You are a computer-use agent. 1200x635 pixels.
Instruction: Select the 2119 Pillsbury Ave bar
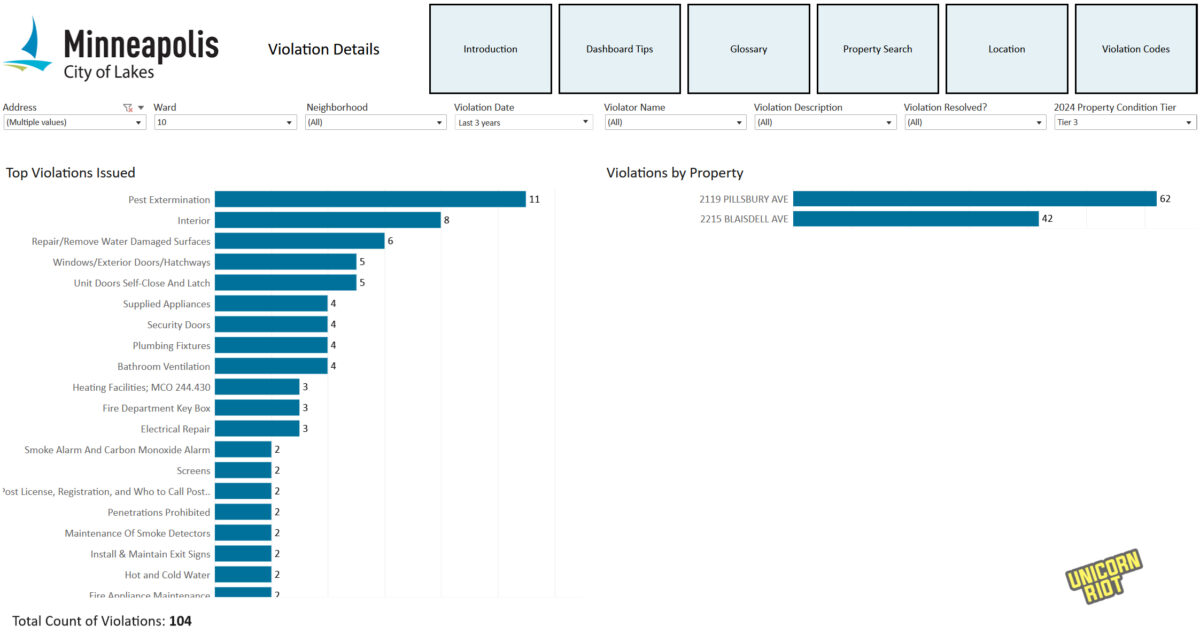click(x=974, y=199)
